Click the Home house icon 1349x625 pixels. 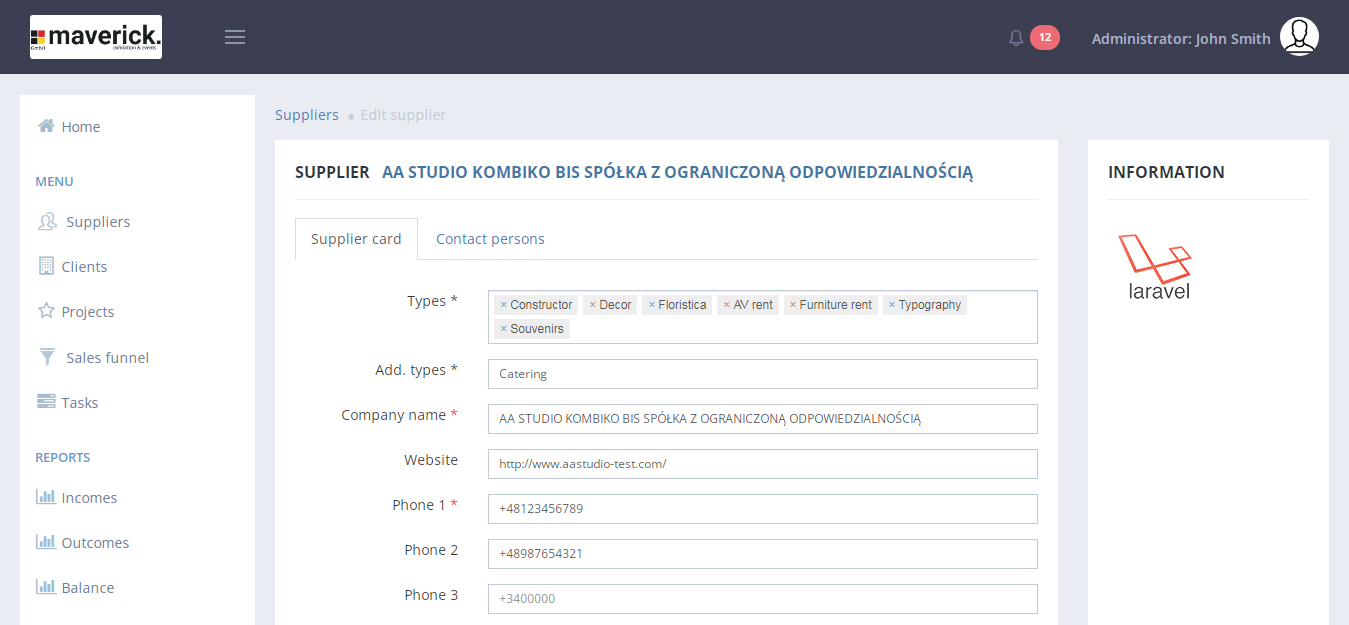pyautogui.click(x=46, y=126)
